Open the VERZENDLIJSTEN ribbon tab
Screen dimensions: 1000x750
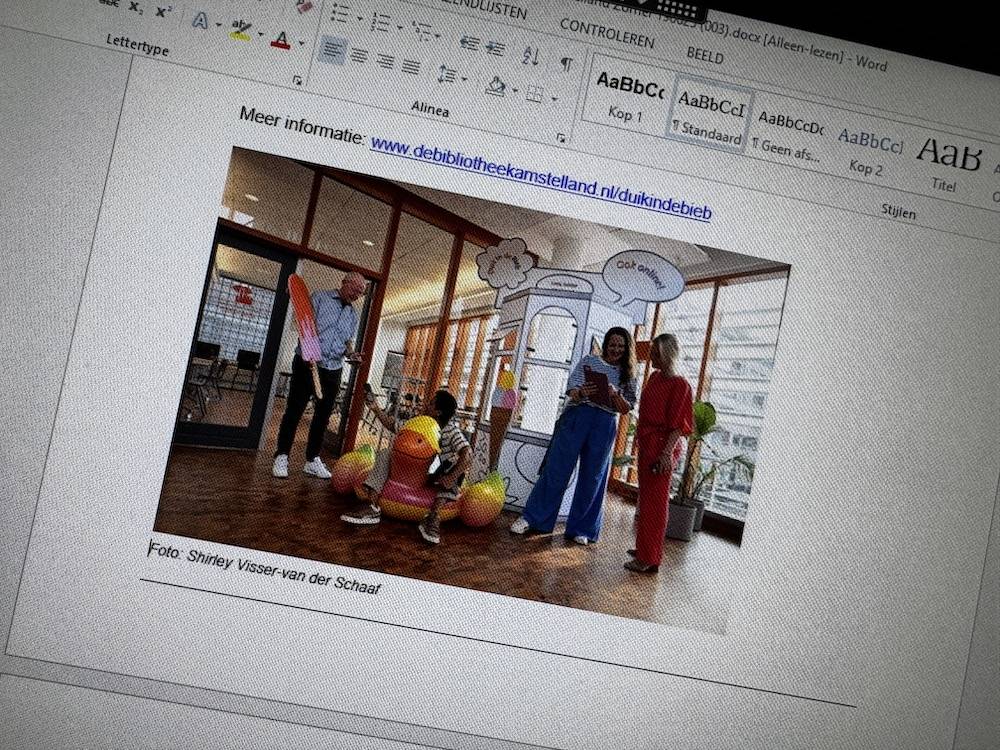pos(485,8)
